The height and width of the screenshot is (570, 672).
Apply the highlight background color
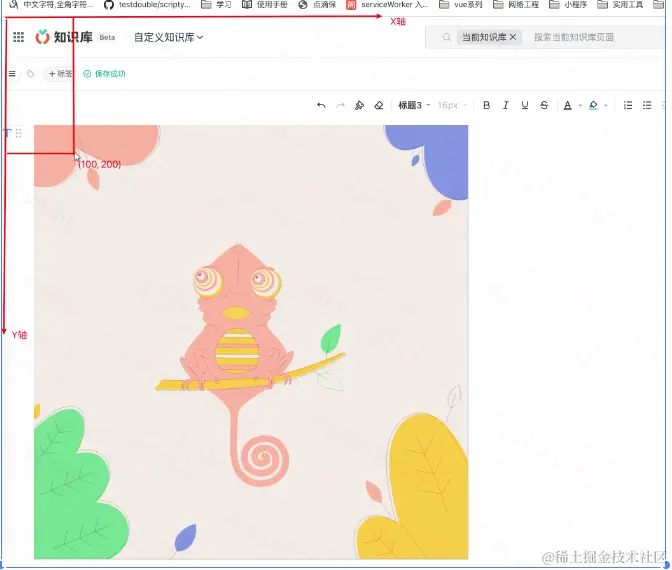pyautogui.click(x=593, y=105)
